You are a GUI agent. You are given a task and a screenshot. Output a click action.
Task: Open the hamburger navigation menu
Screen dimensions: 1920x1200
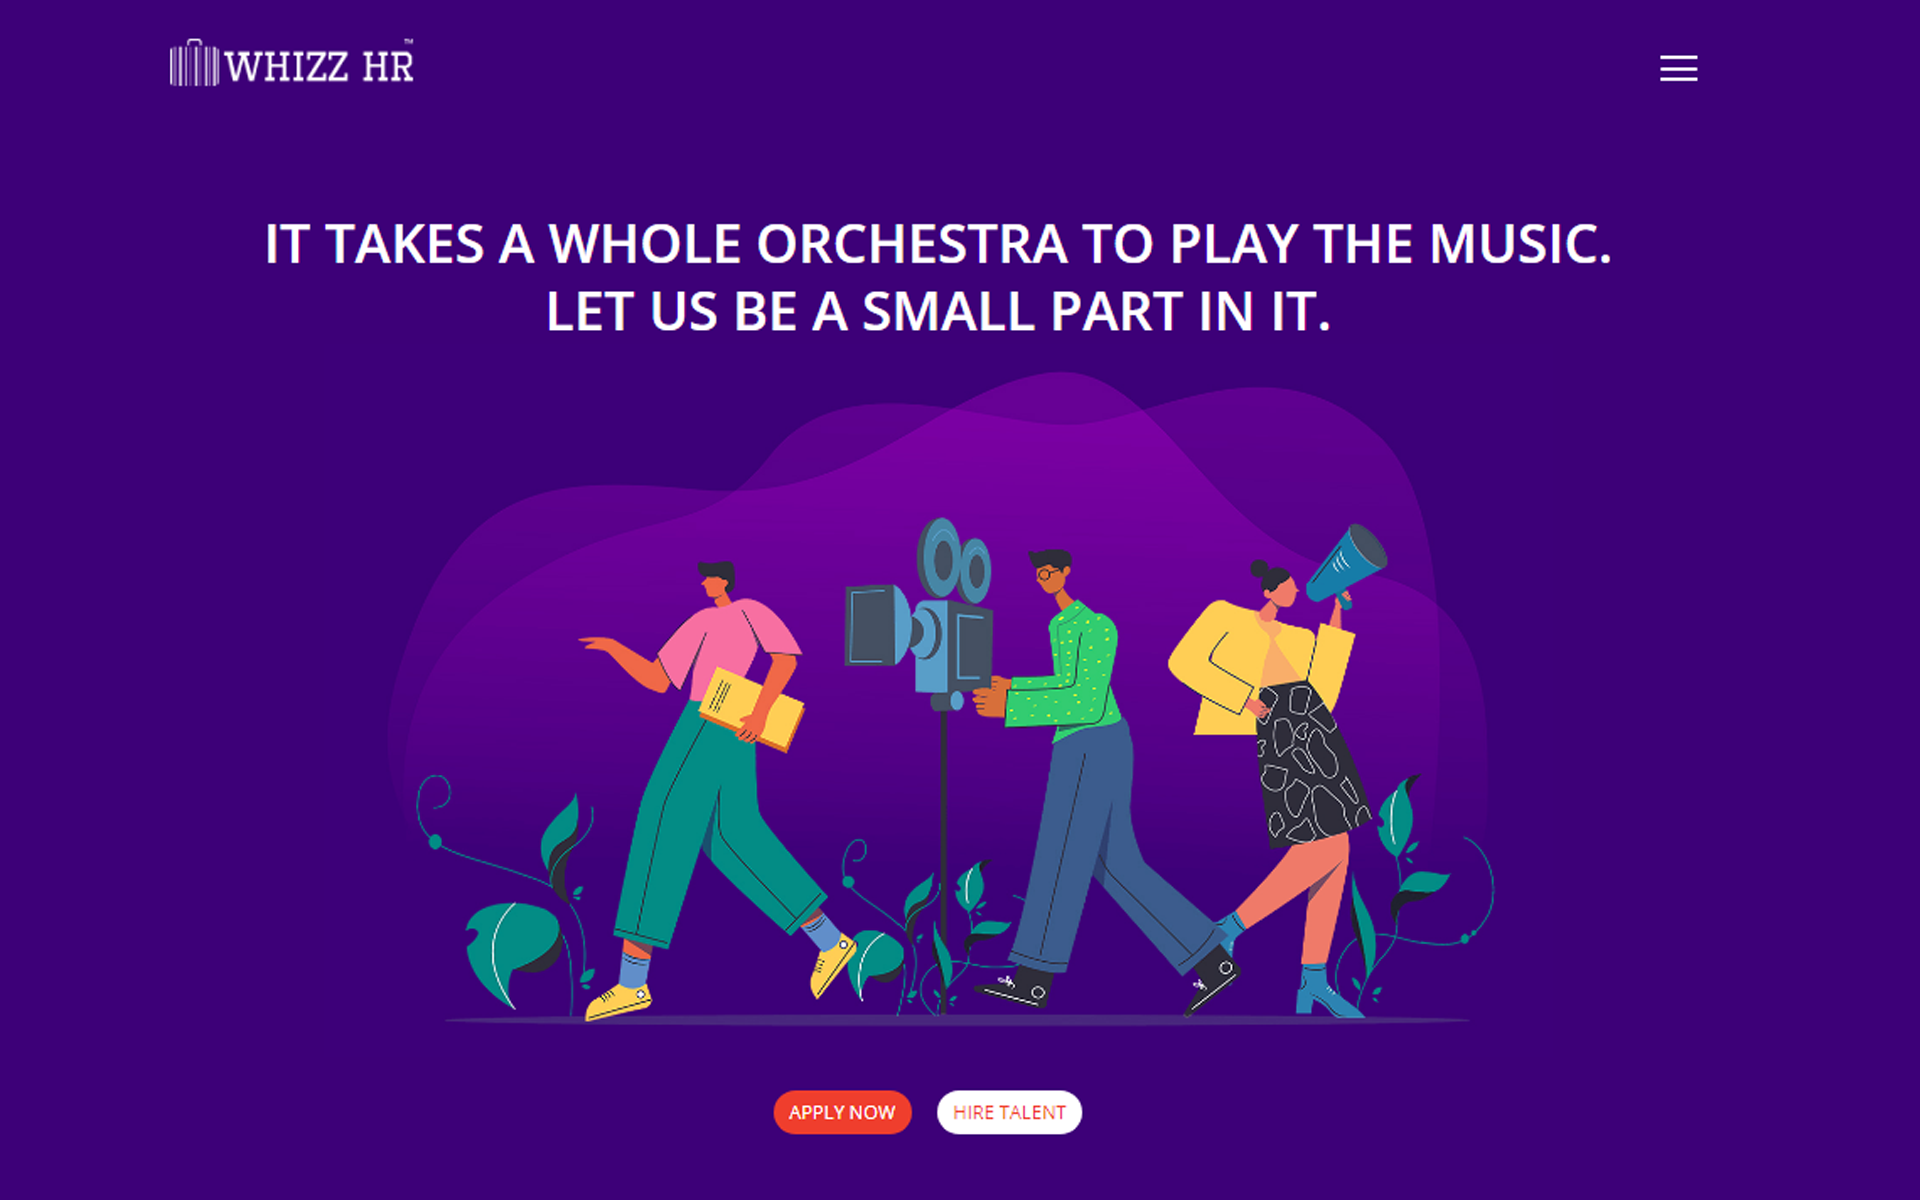pos(1678,68)
